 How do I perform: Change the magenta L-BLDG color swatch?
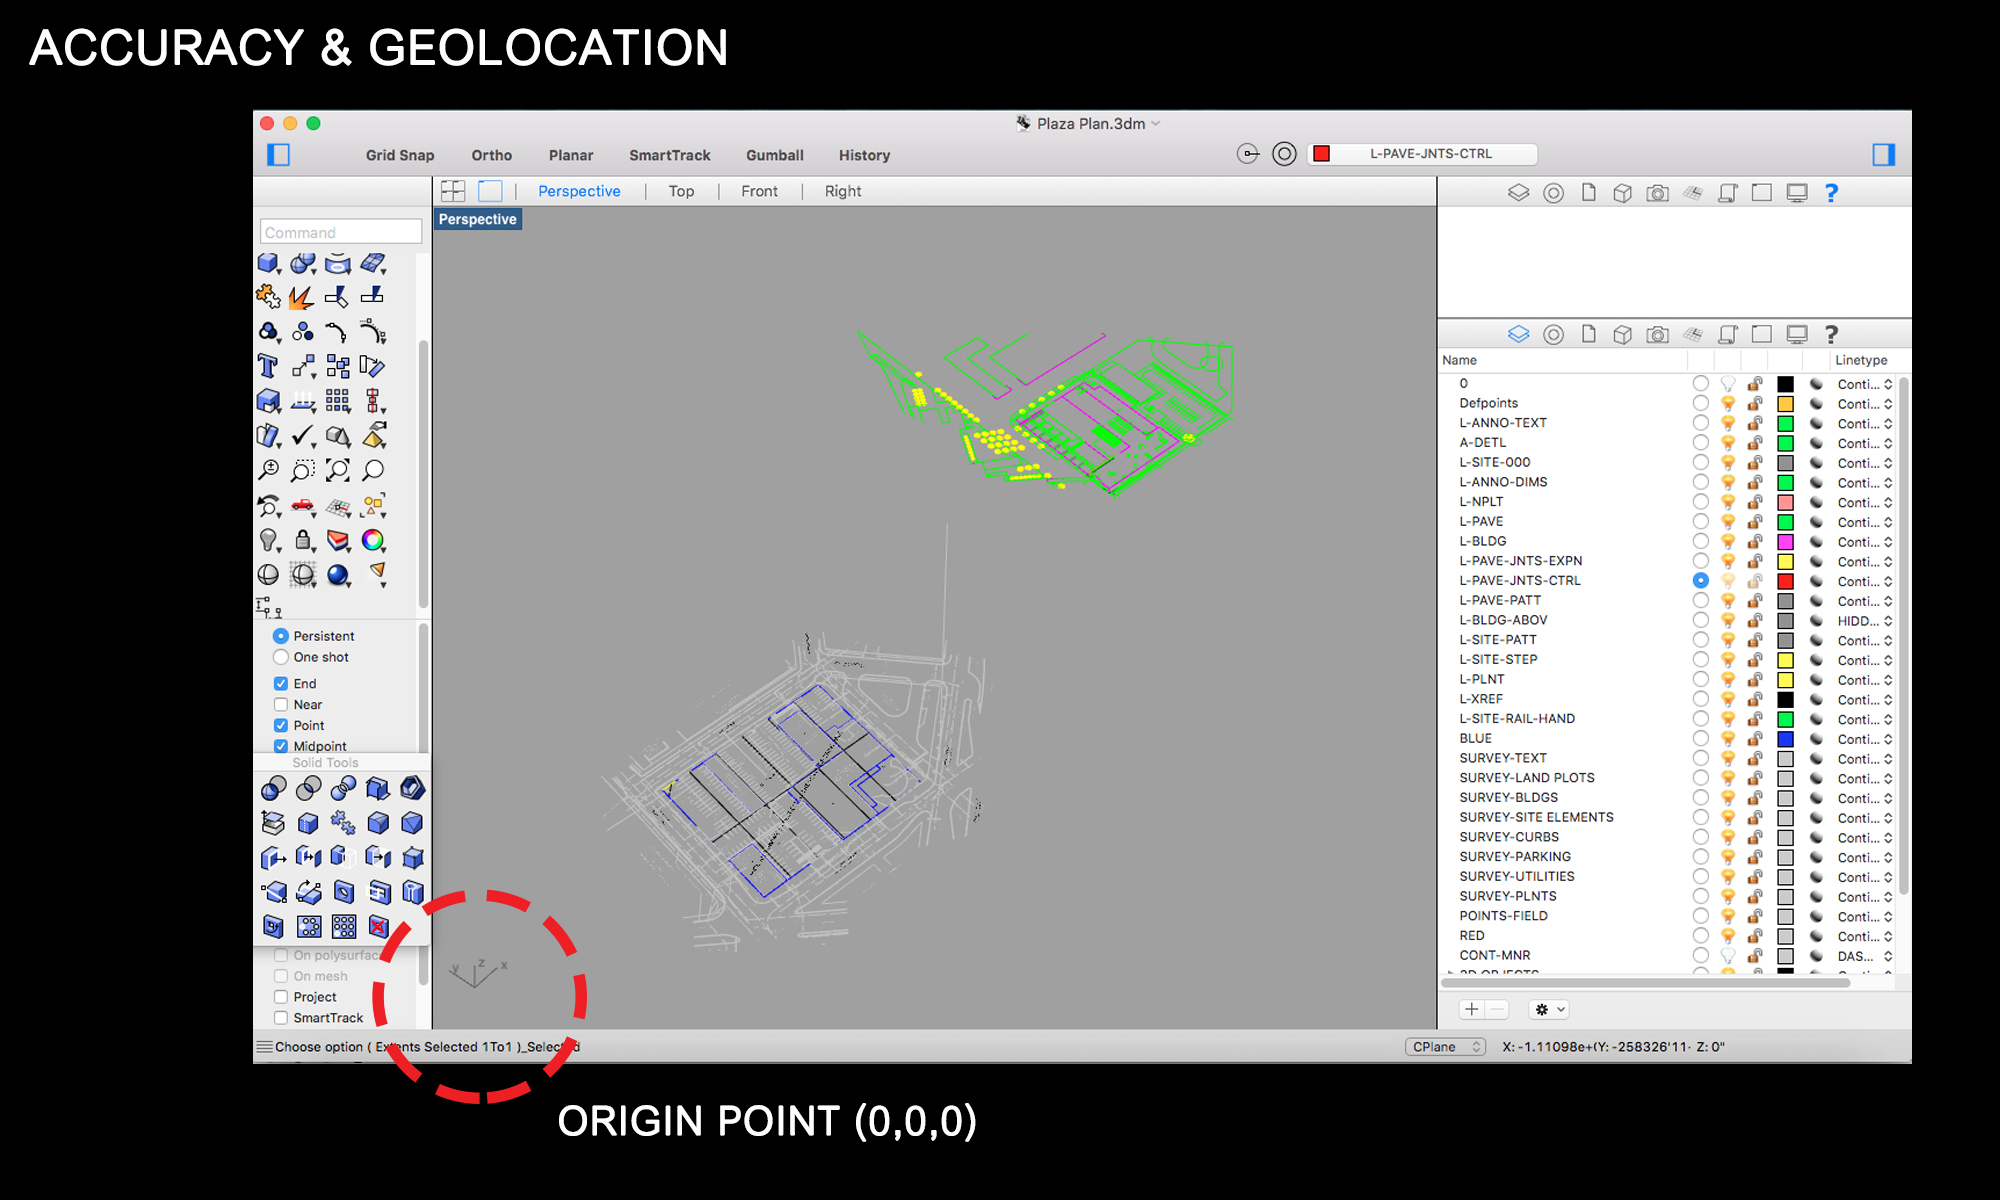pos(1785,542)
